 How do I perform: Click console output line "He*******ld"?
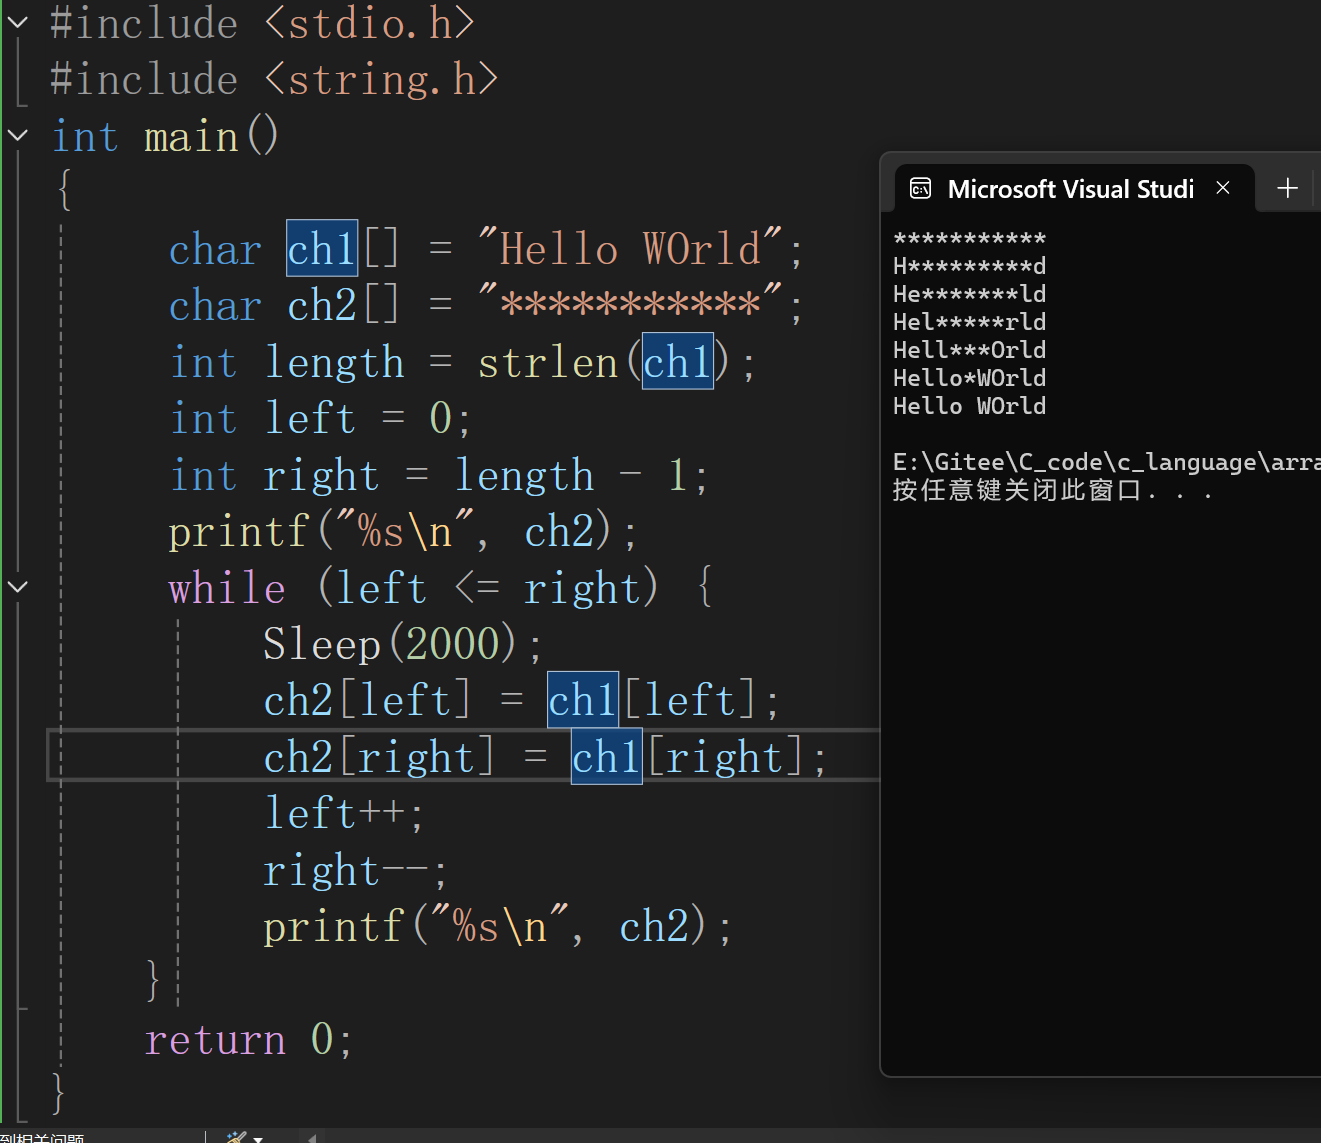click(969, 294)
